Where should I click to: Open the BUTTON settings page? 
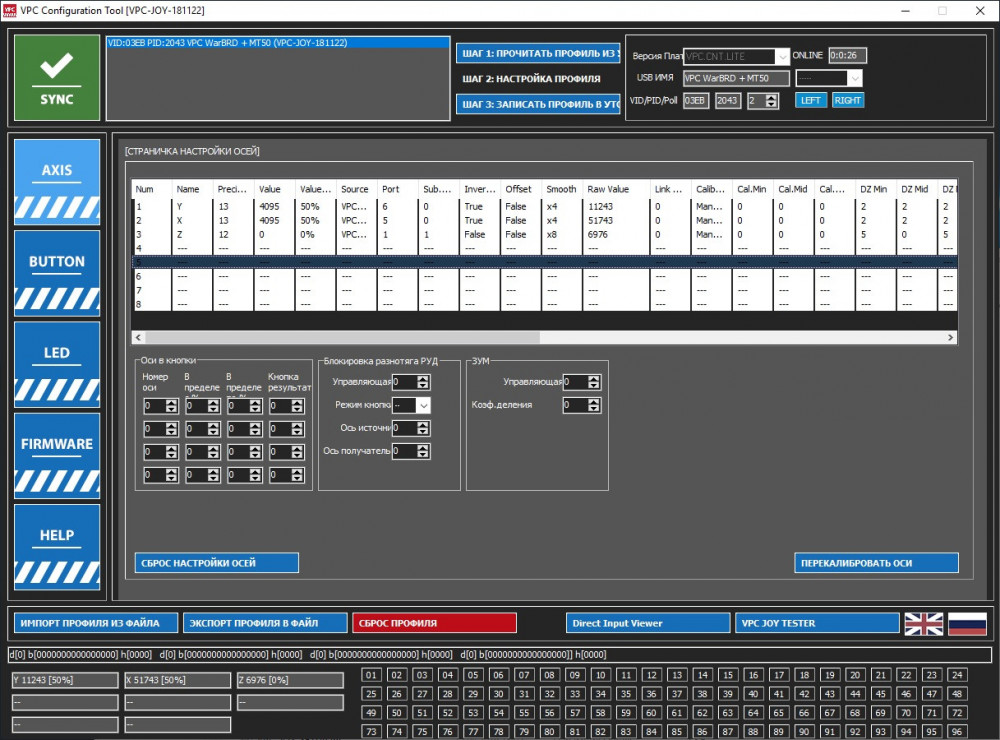tap(57, 272)
